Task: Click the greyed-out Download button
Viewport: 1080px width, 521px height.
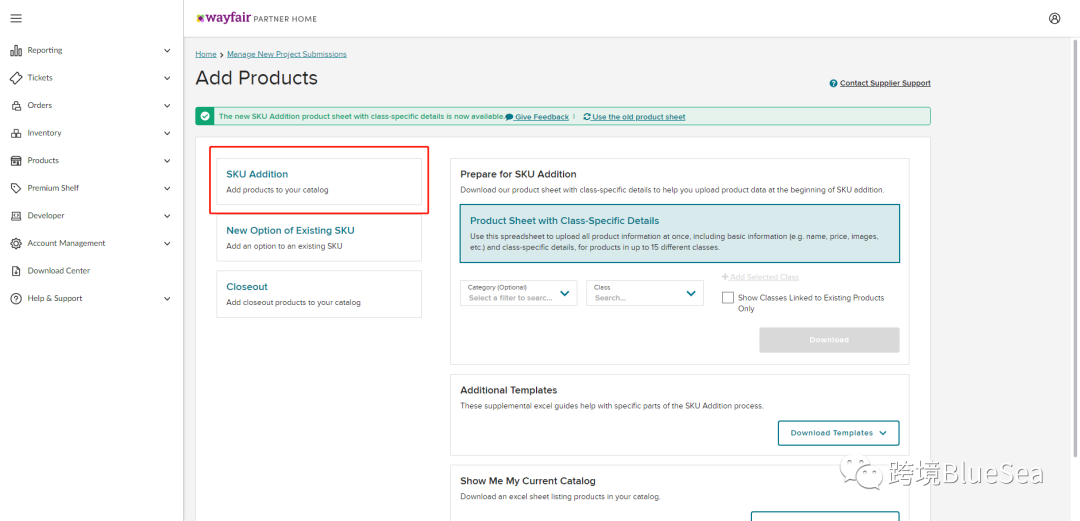Action: (x=829, y=340)
